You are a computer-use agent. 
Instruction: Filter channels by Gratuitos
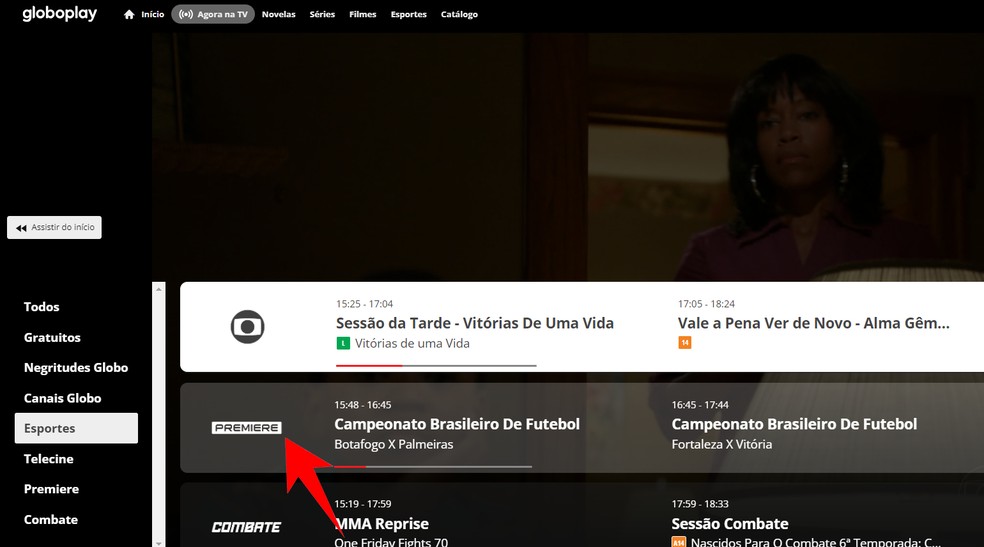click(52, 337)
